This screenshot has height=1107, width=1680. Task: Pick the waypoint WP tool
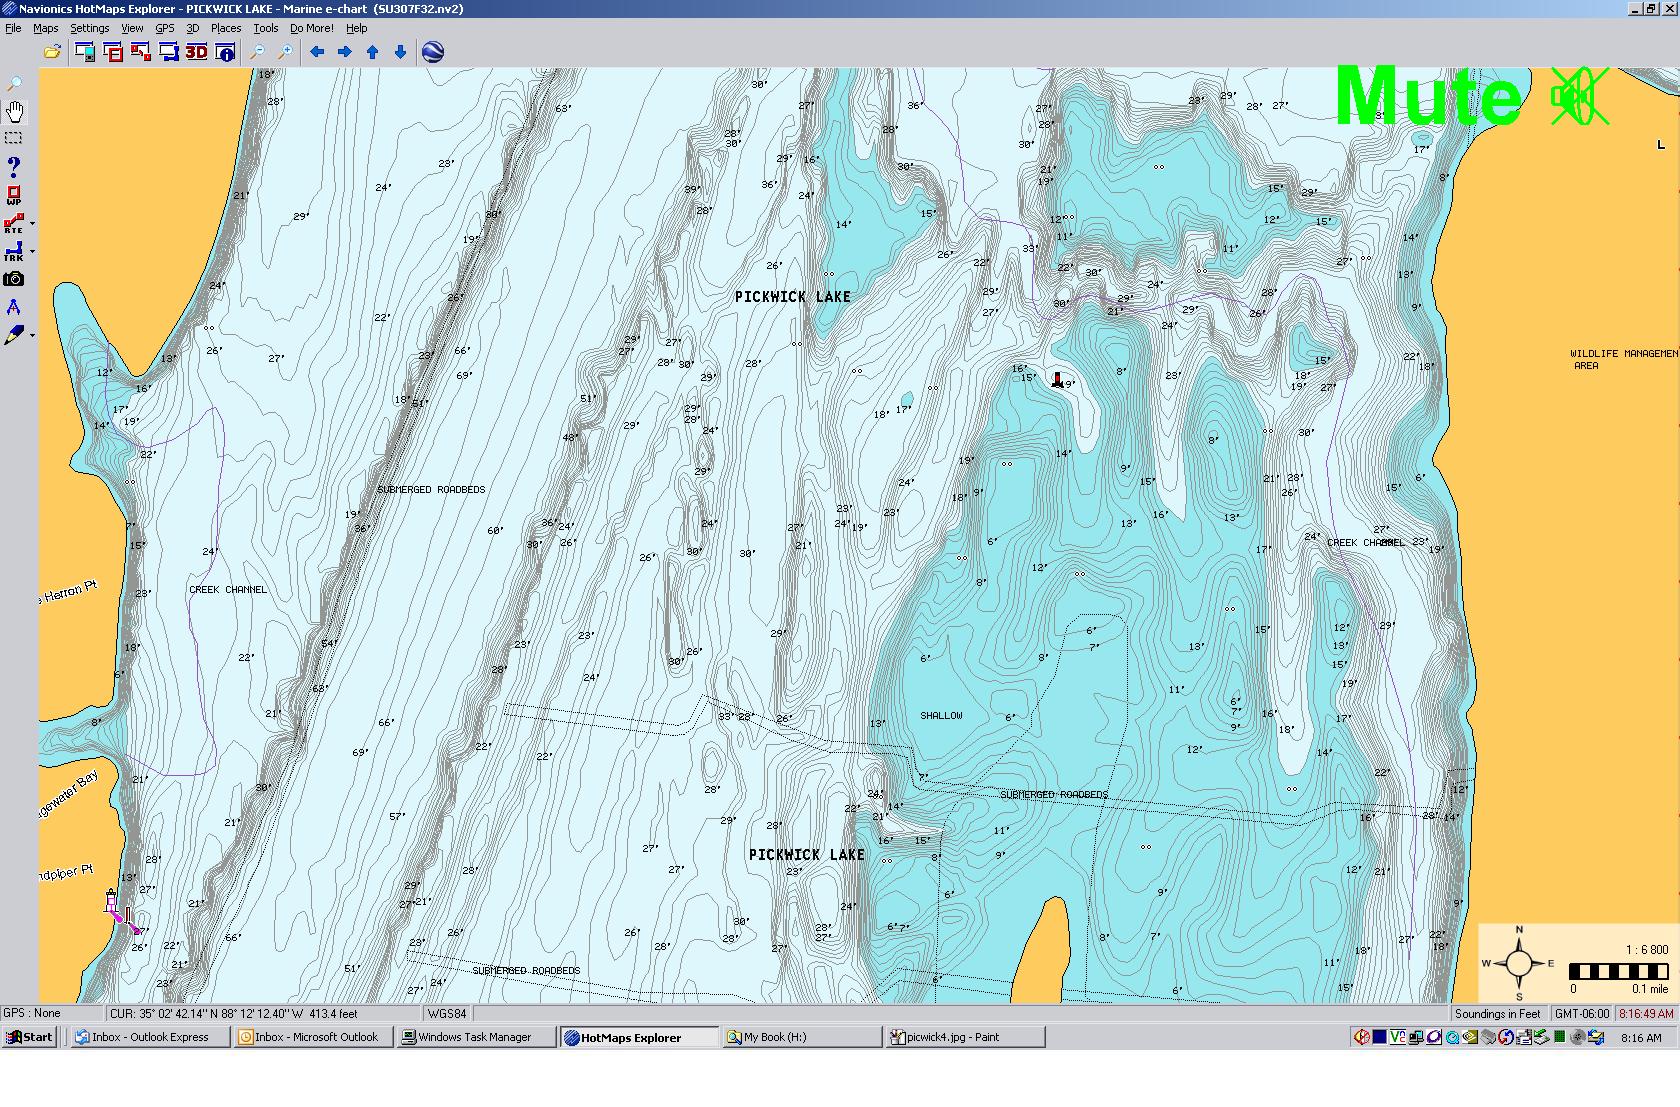[14, 194]
